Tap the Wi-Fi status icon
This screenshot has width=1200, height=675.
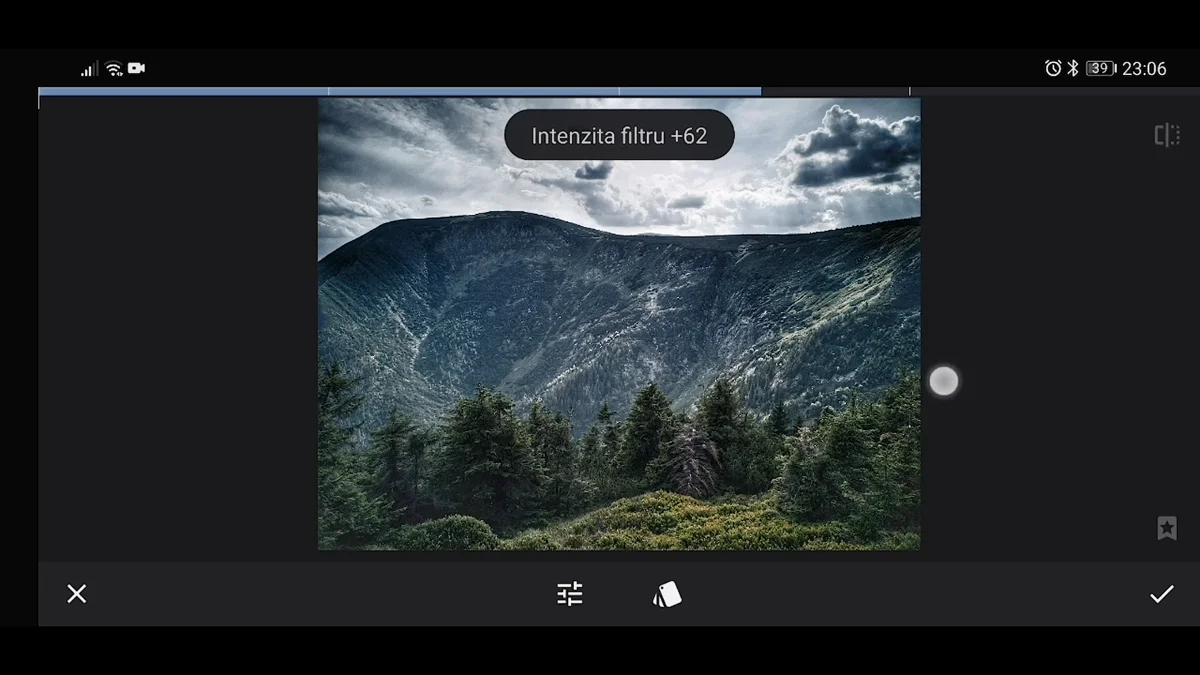tap(114, 68)
